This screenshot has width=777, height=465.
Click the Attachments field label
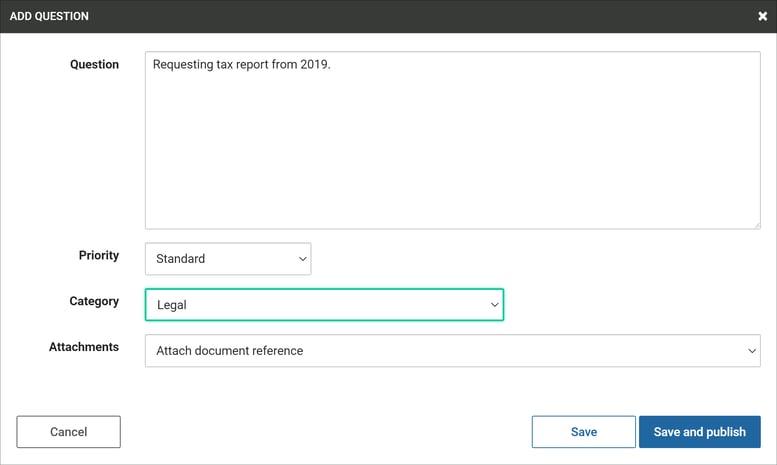pyautogui.click(x=84, y=347)
